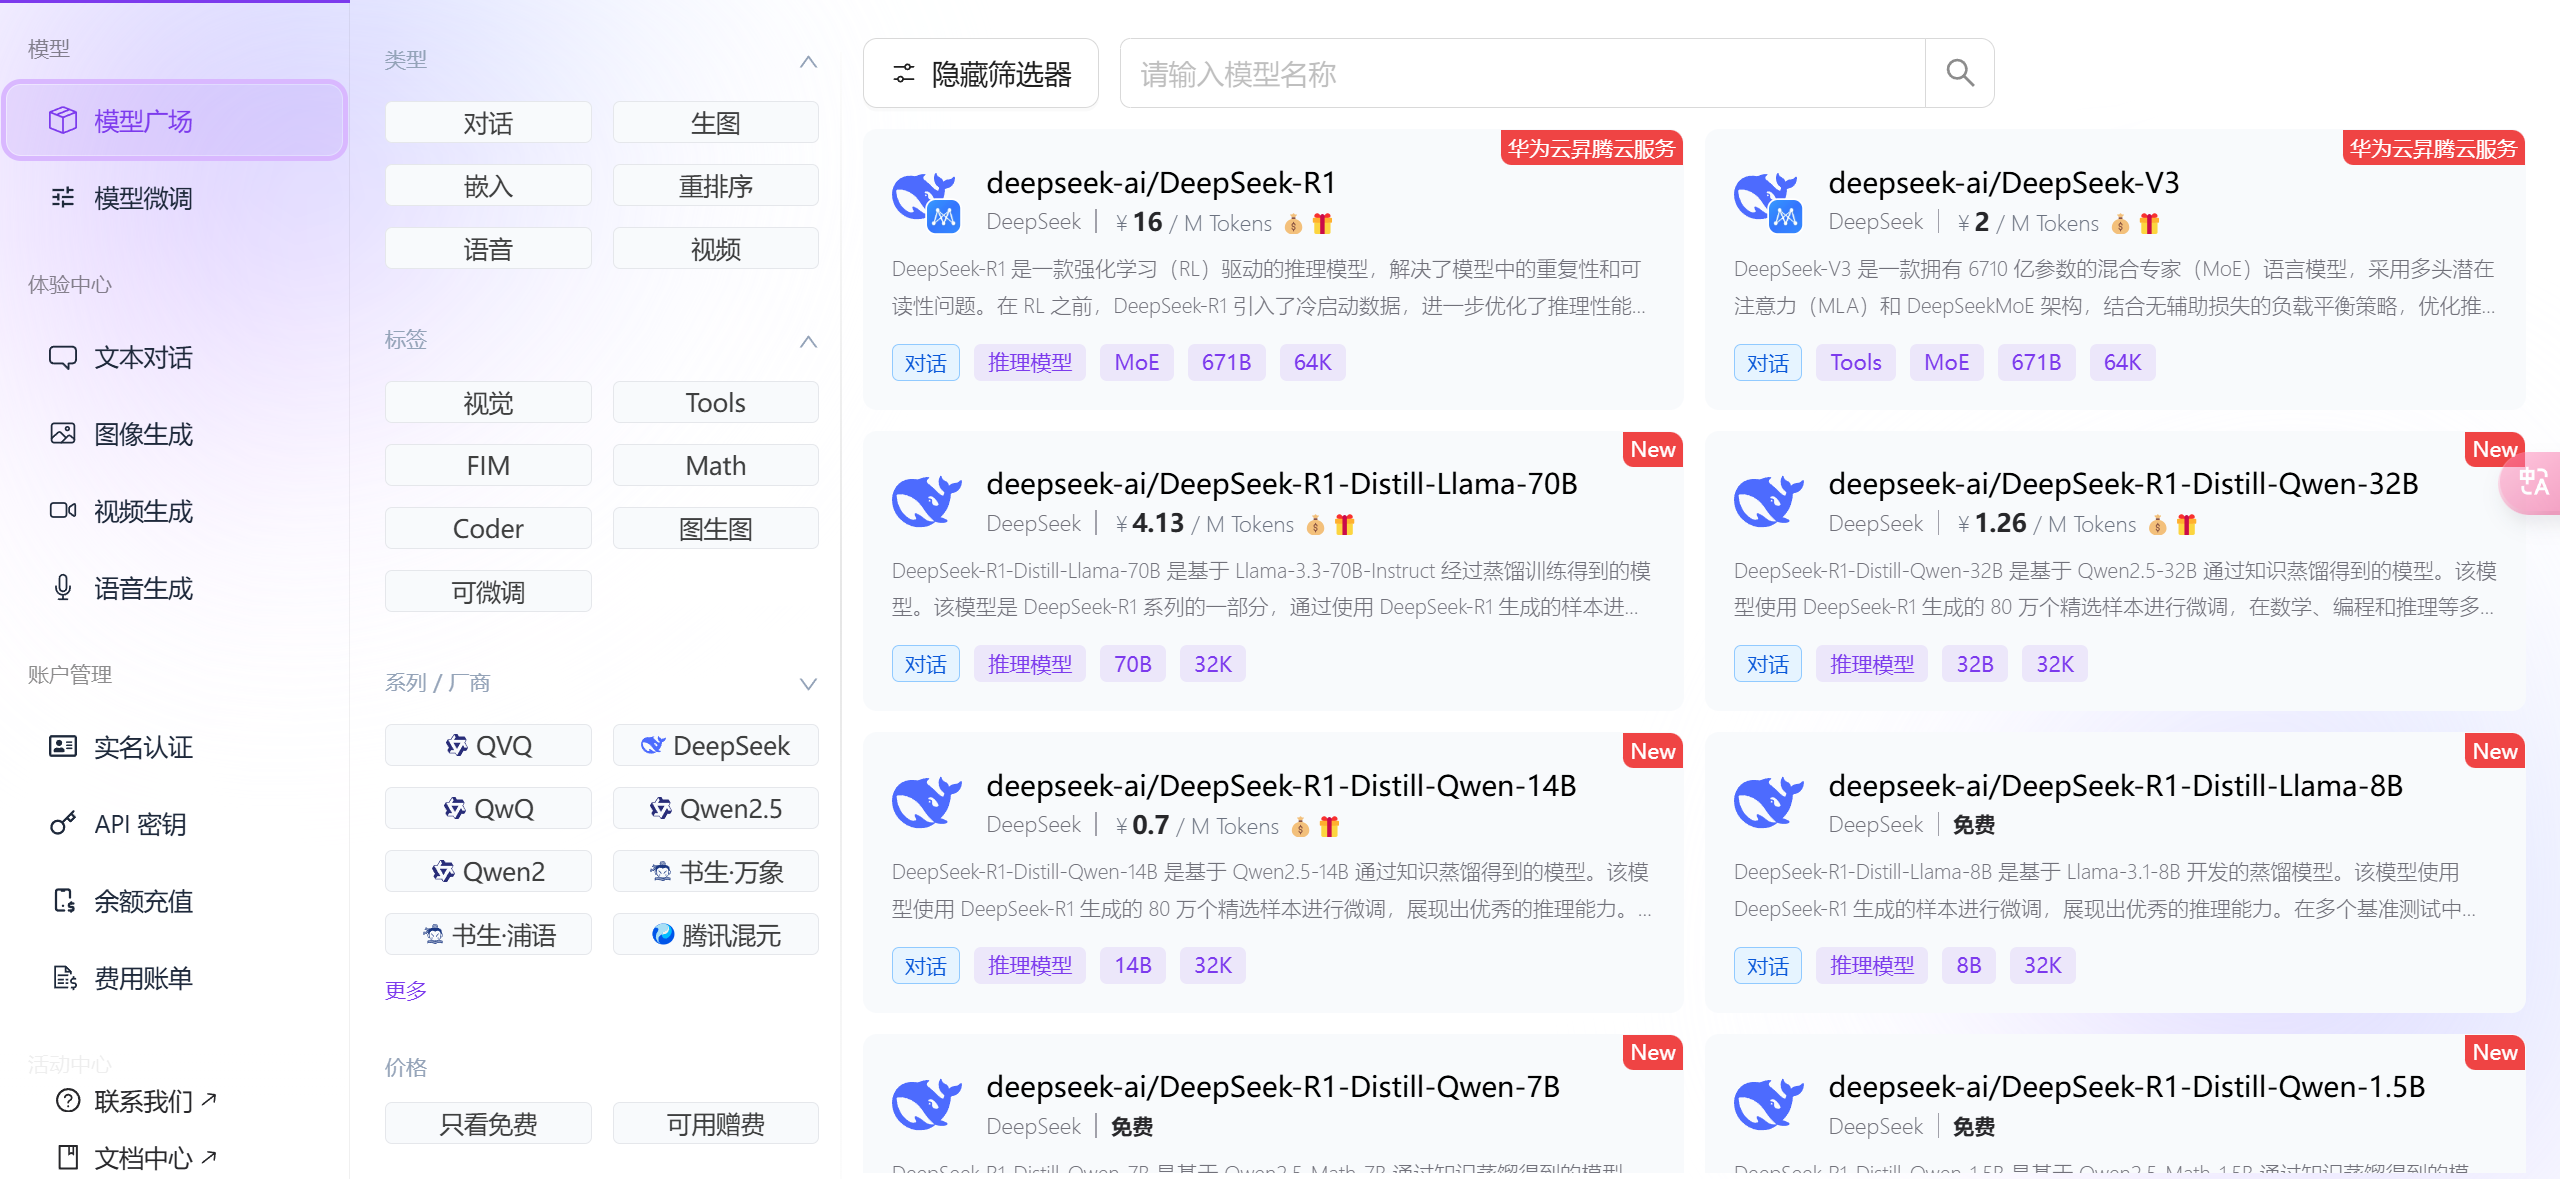2560x1179 pixels.
Task: Toggle the 视频 type filter
Action: click(716, 249)
